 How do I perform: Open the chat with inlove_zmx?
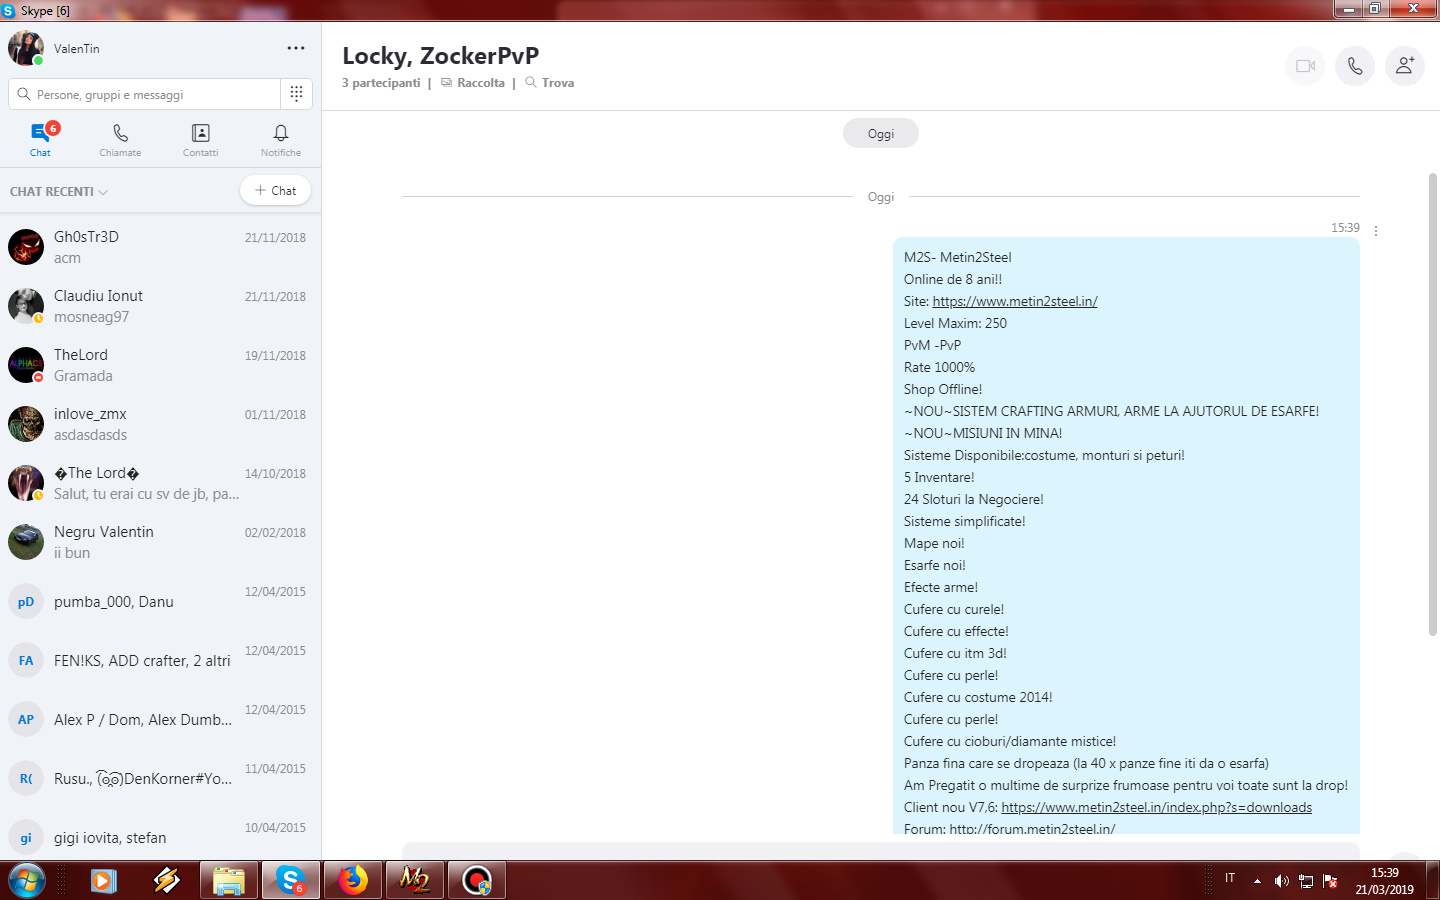coord(160,424)
